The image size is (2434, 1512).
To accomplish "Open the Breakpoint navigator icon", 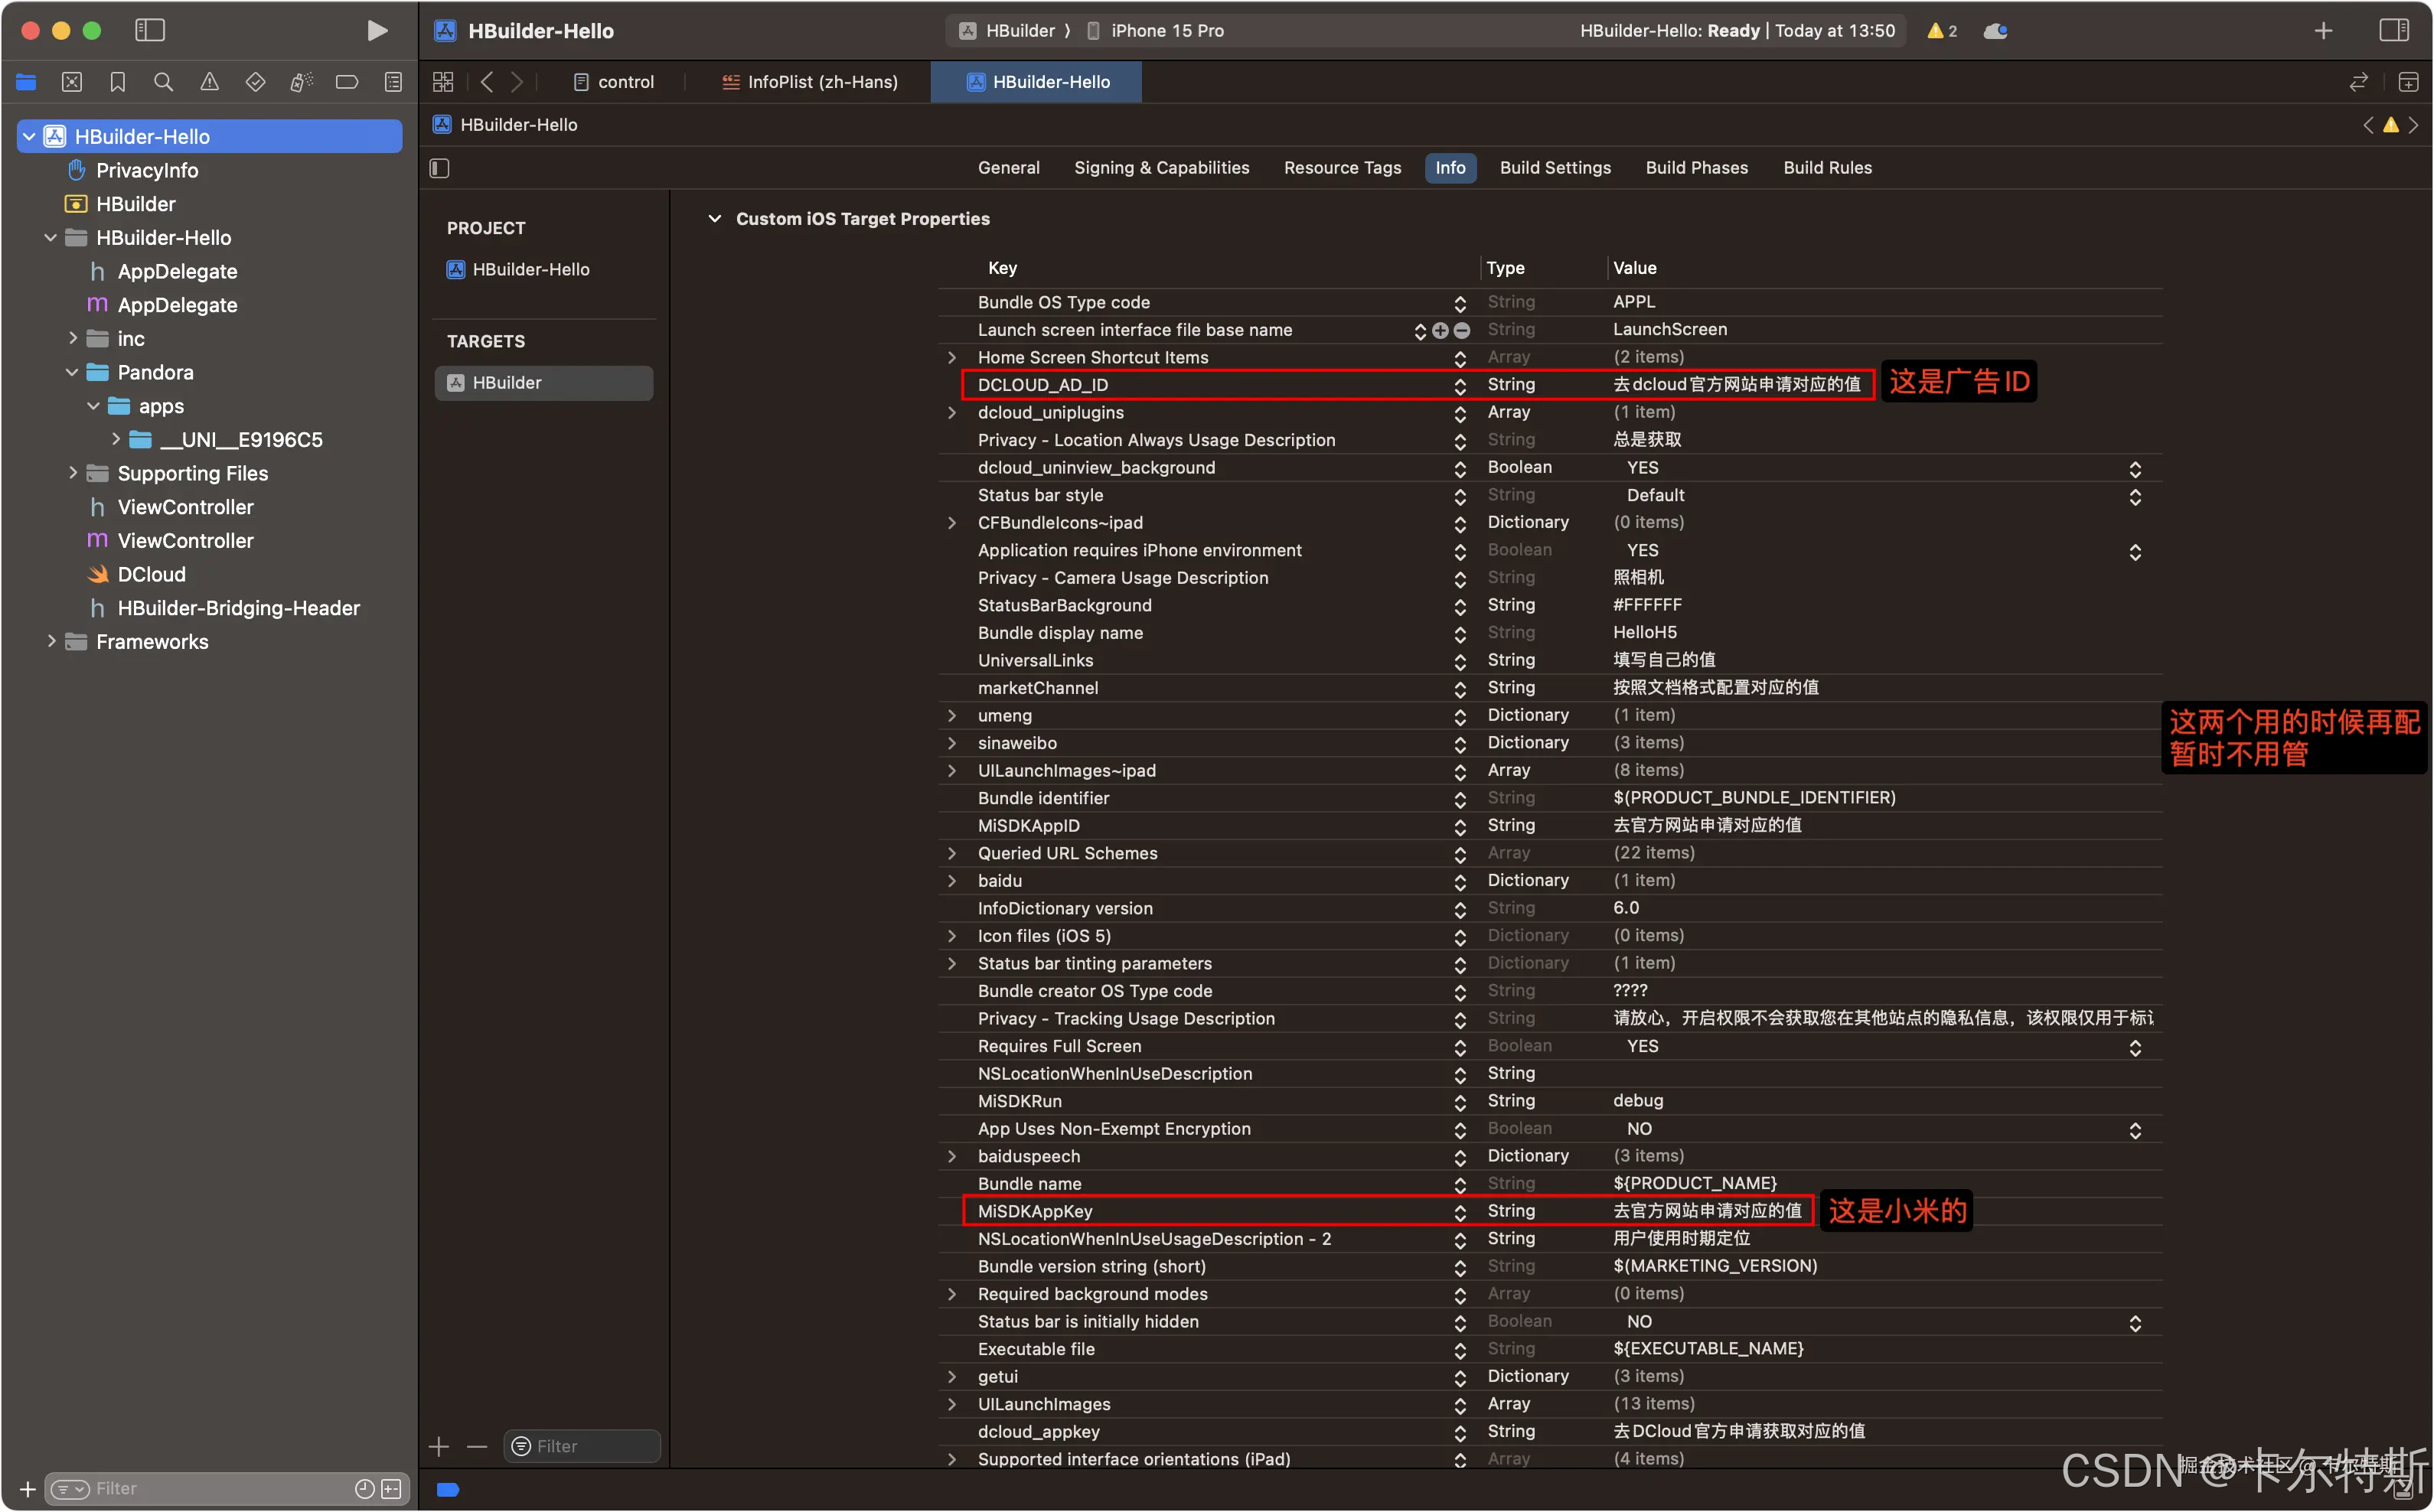I will coord(347,82).
